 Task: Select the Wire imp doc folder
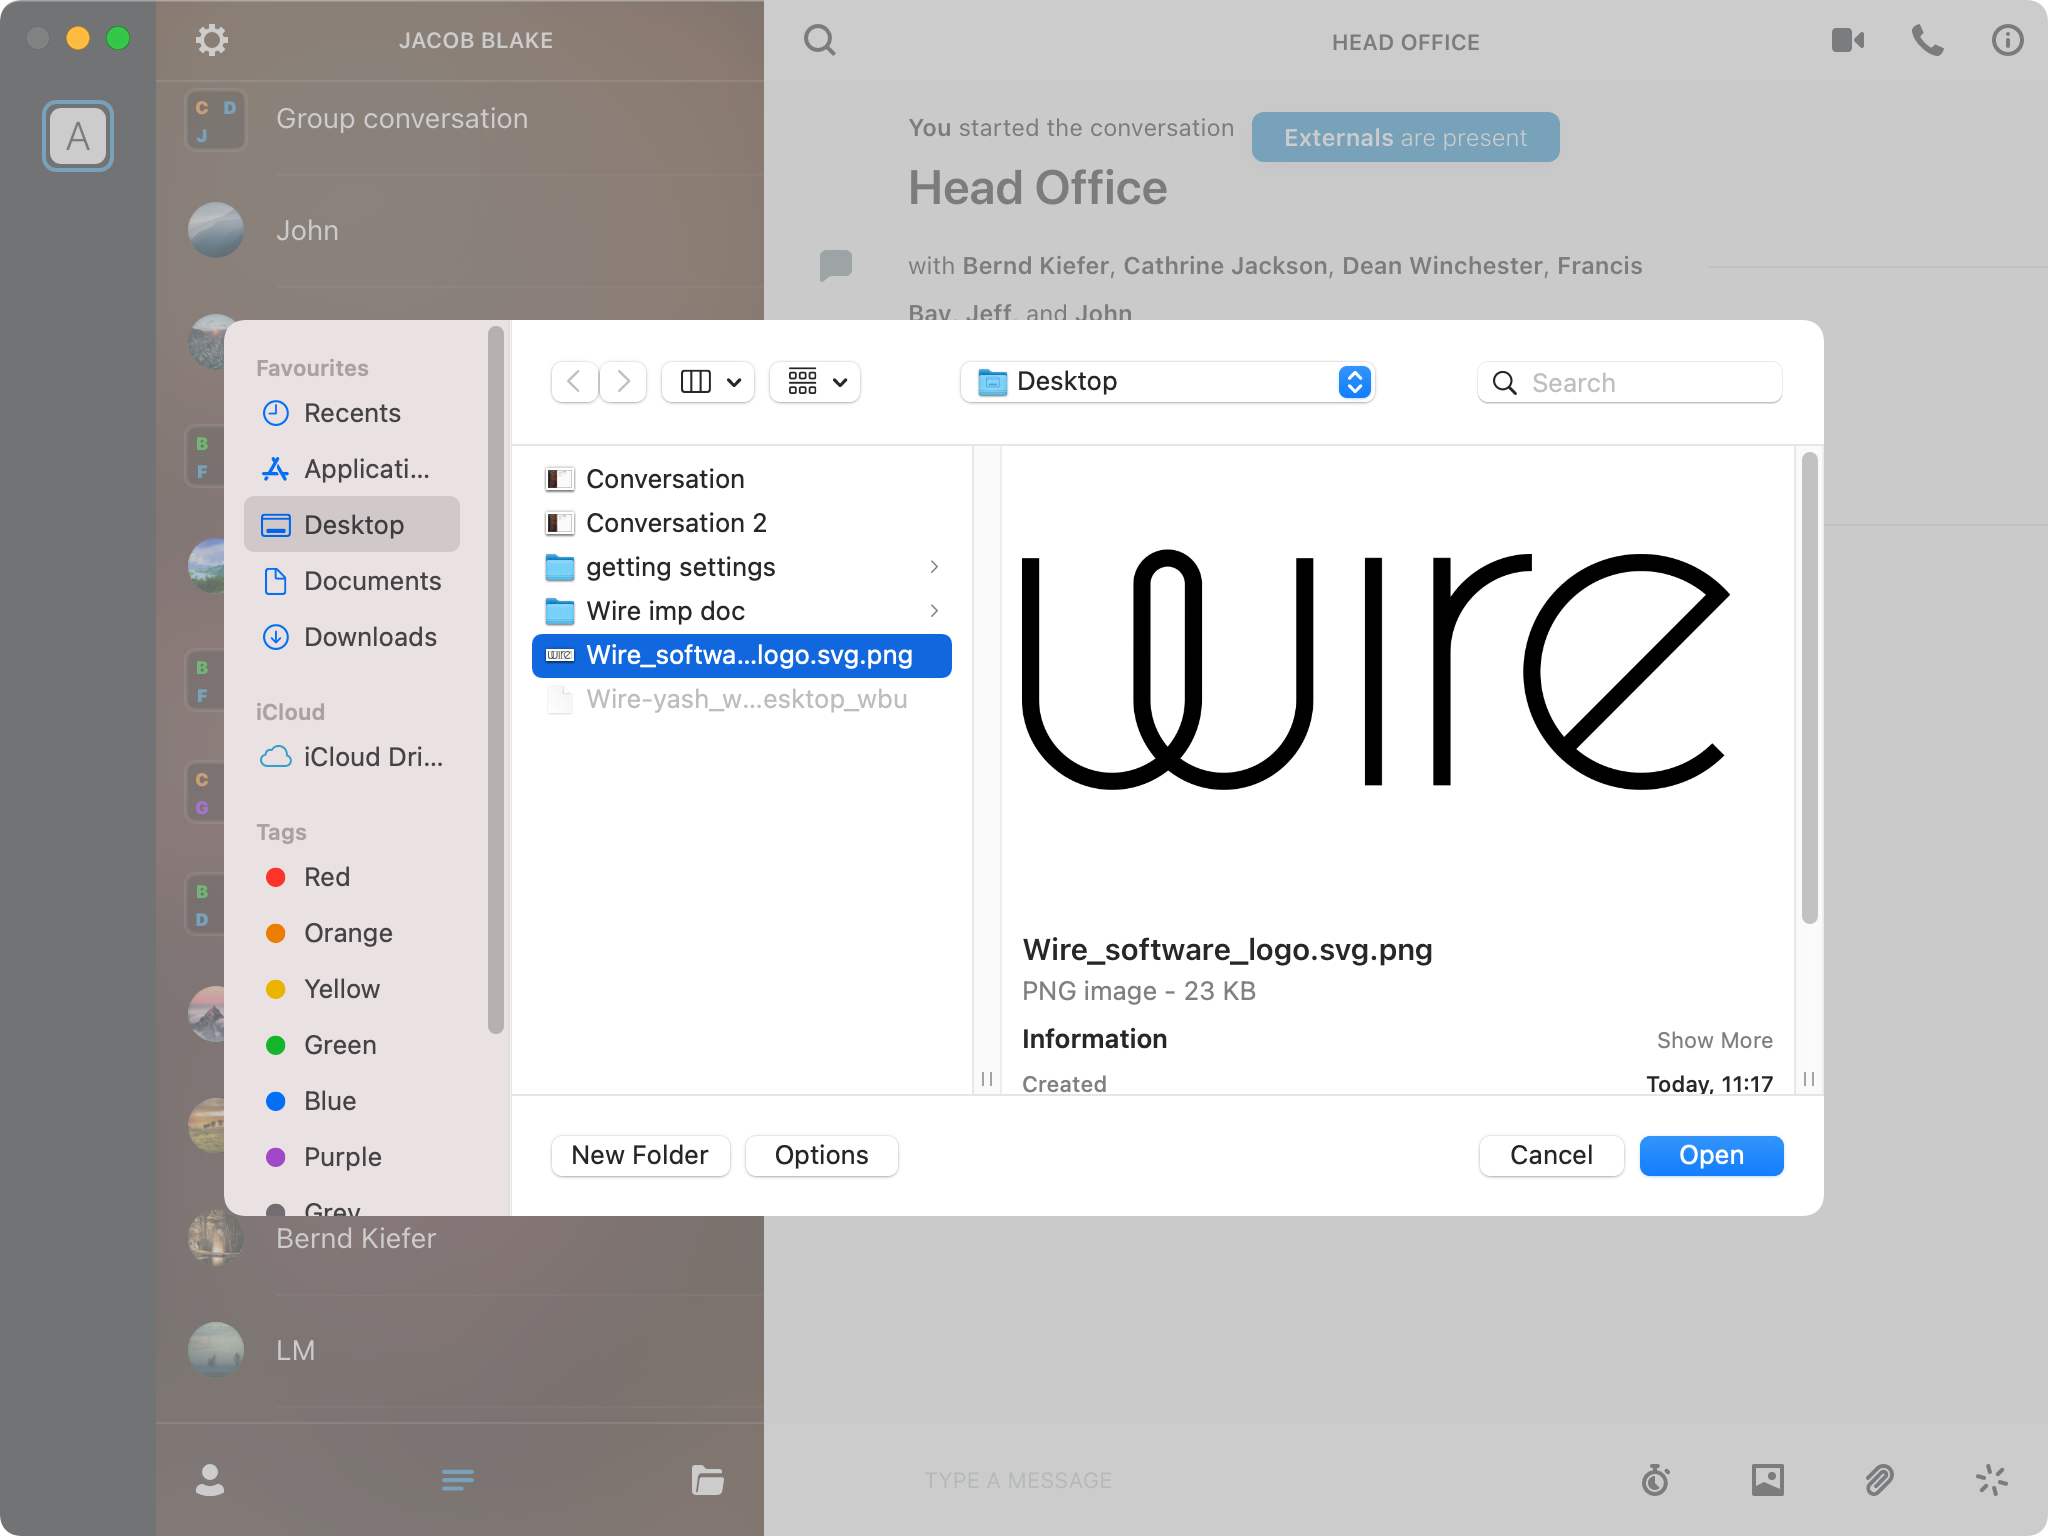[742, 611]
